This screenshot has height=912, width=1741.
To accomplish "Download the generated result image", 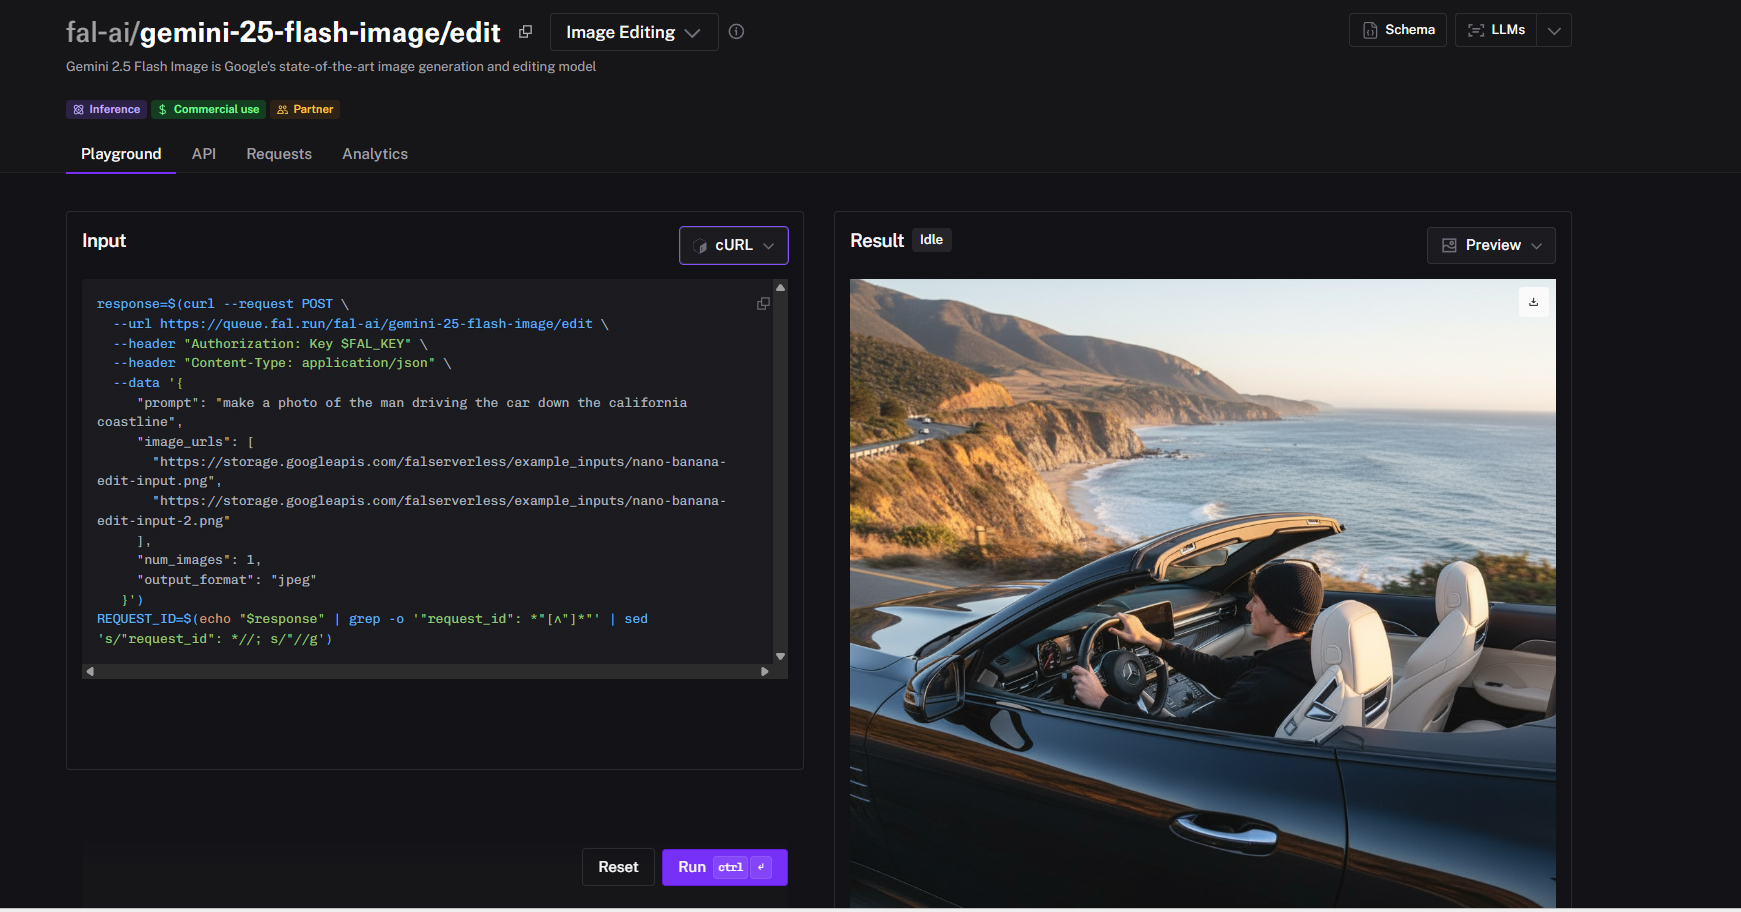I will (x=1533, y=302).
